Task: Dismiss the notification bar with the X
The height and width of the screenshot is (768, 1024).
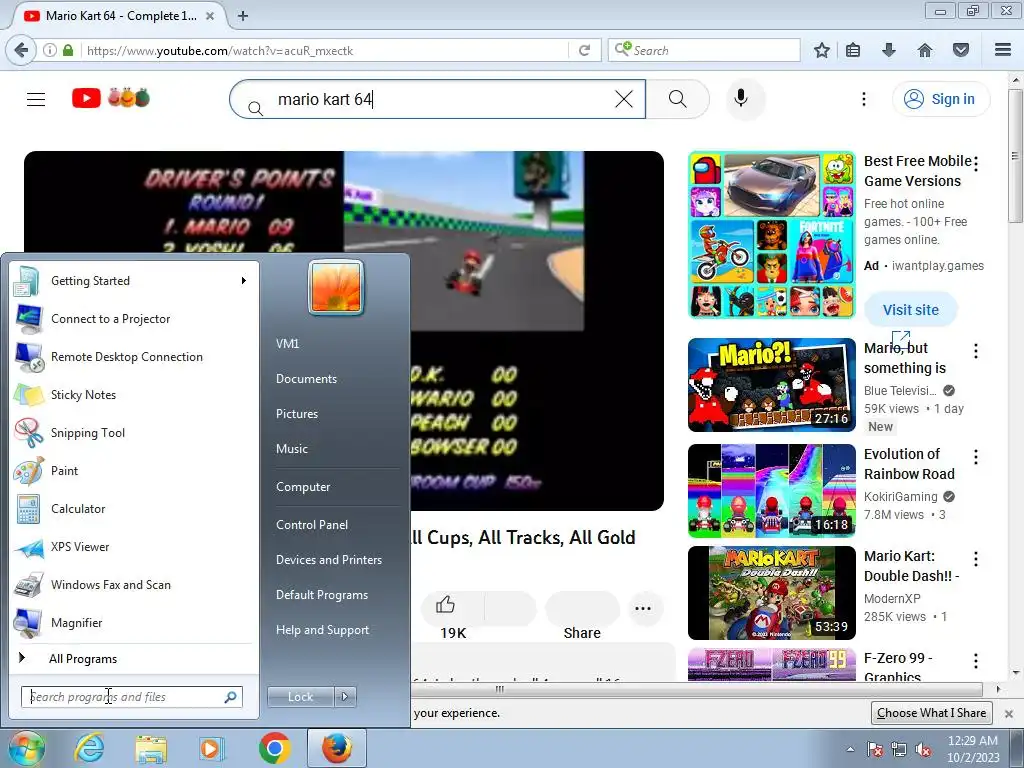Action: click(1009, 713)
